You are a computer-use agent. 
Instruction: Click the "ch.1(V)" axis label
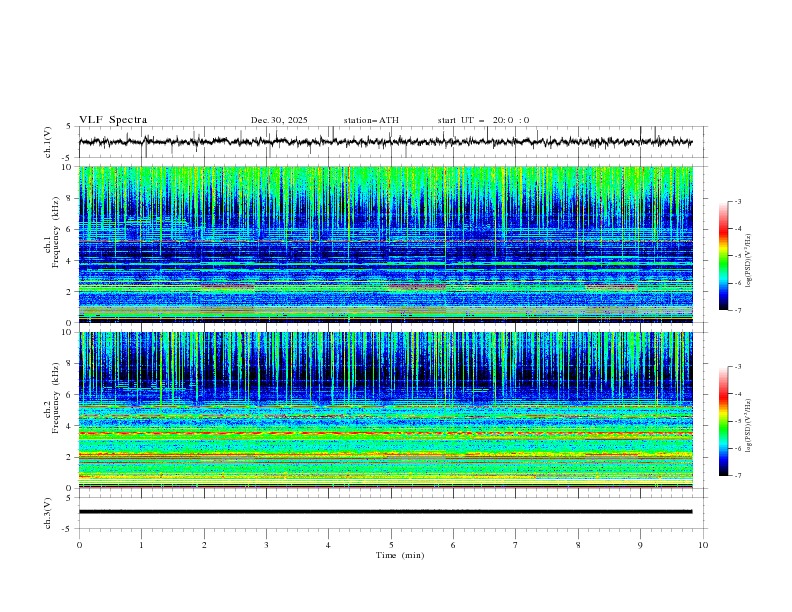[x=47, y=142]
